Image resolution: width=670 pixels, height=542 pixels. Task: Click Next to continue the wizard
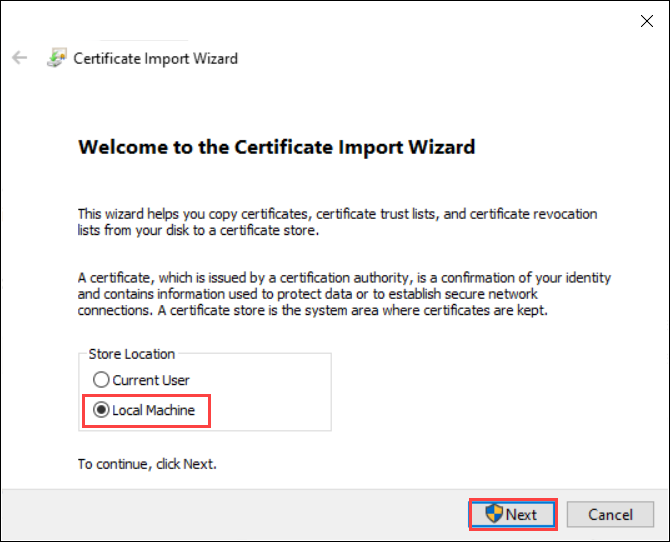(x=513, y=514)
